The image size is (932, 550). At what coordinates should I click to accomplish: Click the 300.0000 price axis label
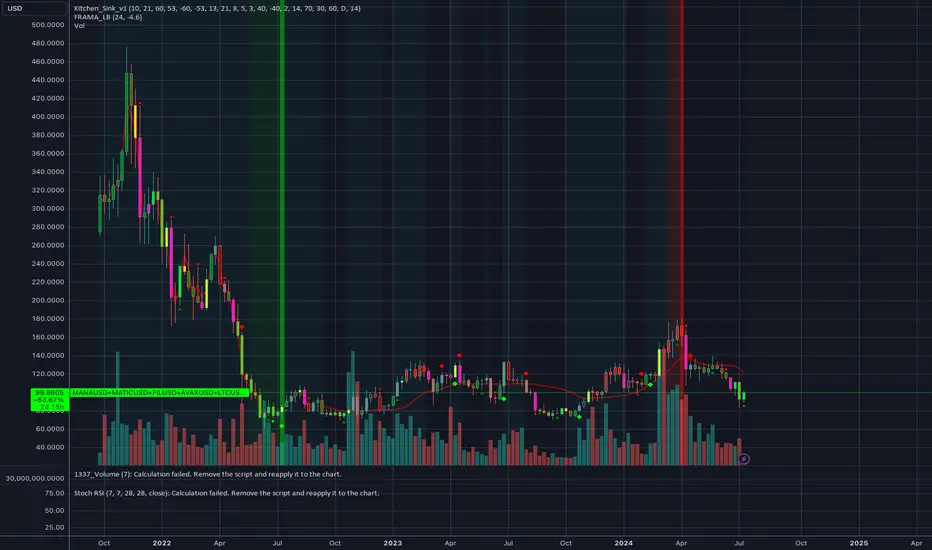coord(48,209)
